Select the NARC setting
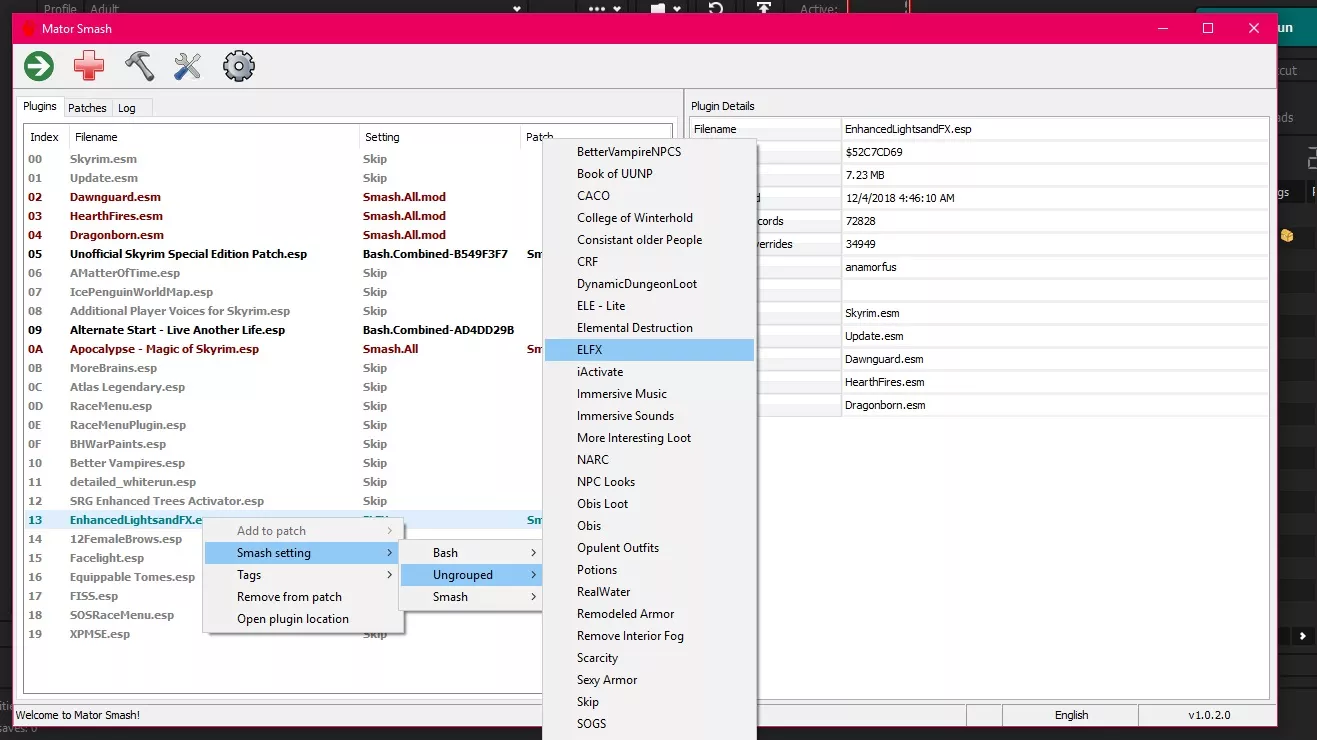 pyautogui.click(x=649, y=460)
